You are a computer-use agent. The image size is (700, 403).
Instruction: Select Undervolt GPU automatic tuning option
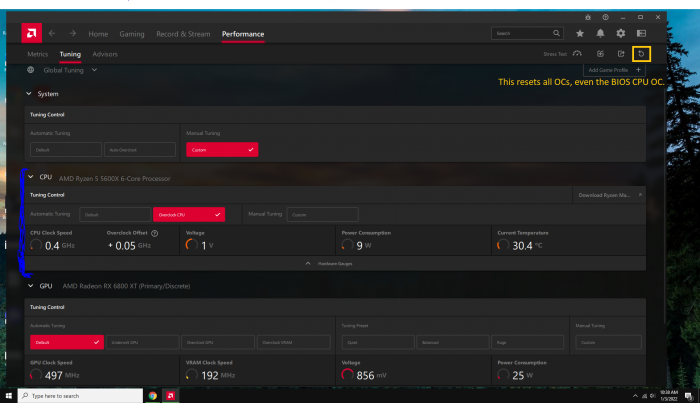(x=142, y=342)
